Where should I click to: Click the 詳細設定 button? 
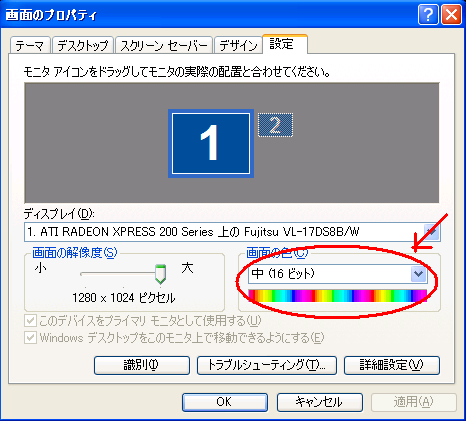coord(392,365)
